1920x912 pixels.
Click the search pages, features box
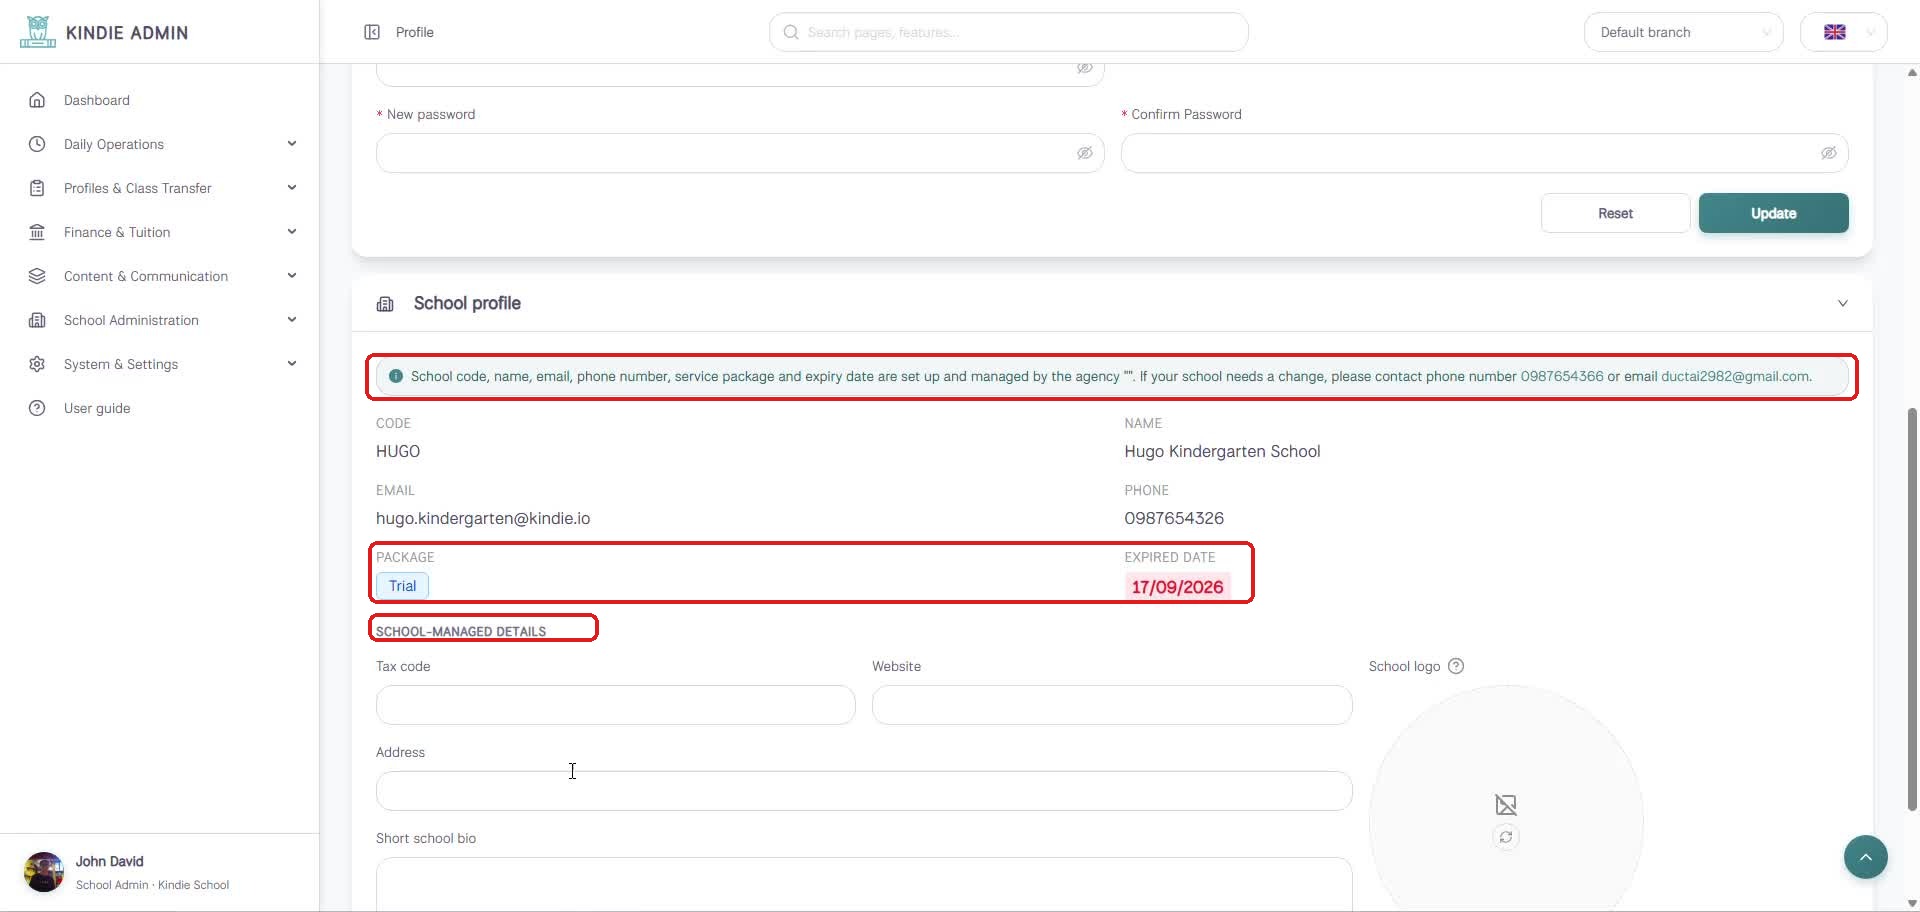(1008, 32)
